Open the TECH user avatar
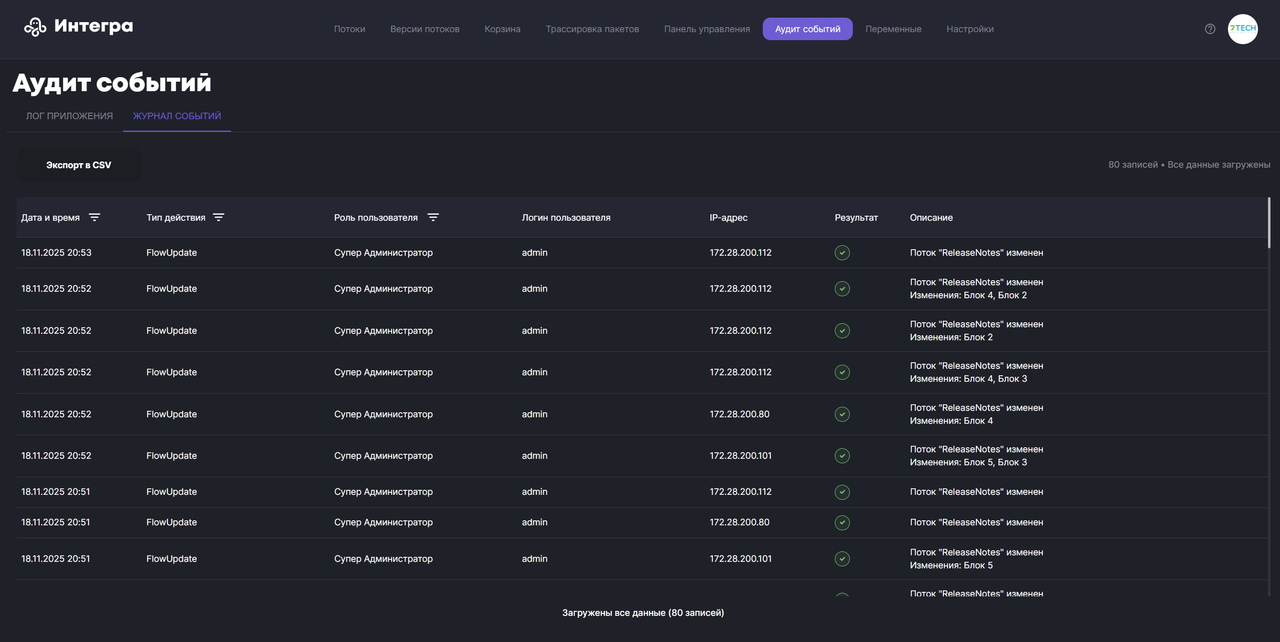The width and height of the screenshot is (1280, 642). coord(1243,29)
